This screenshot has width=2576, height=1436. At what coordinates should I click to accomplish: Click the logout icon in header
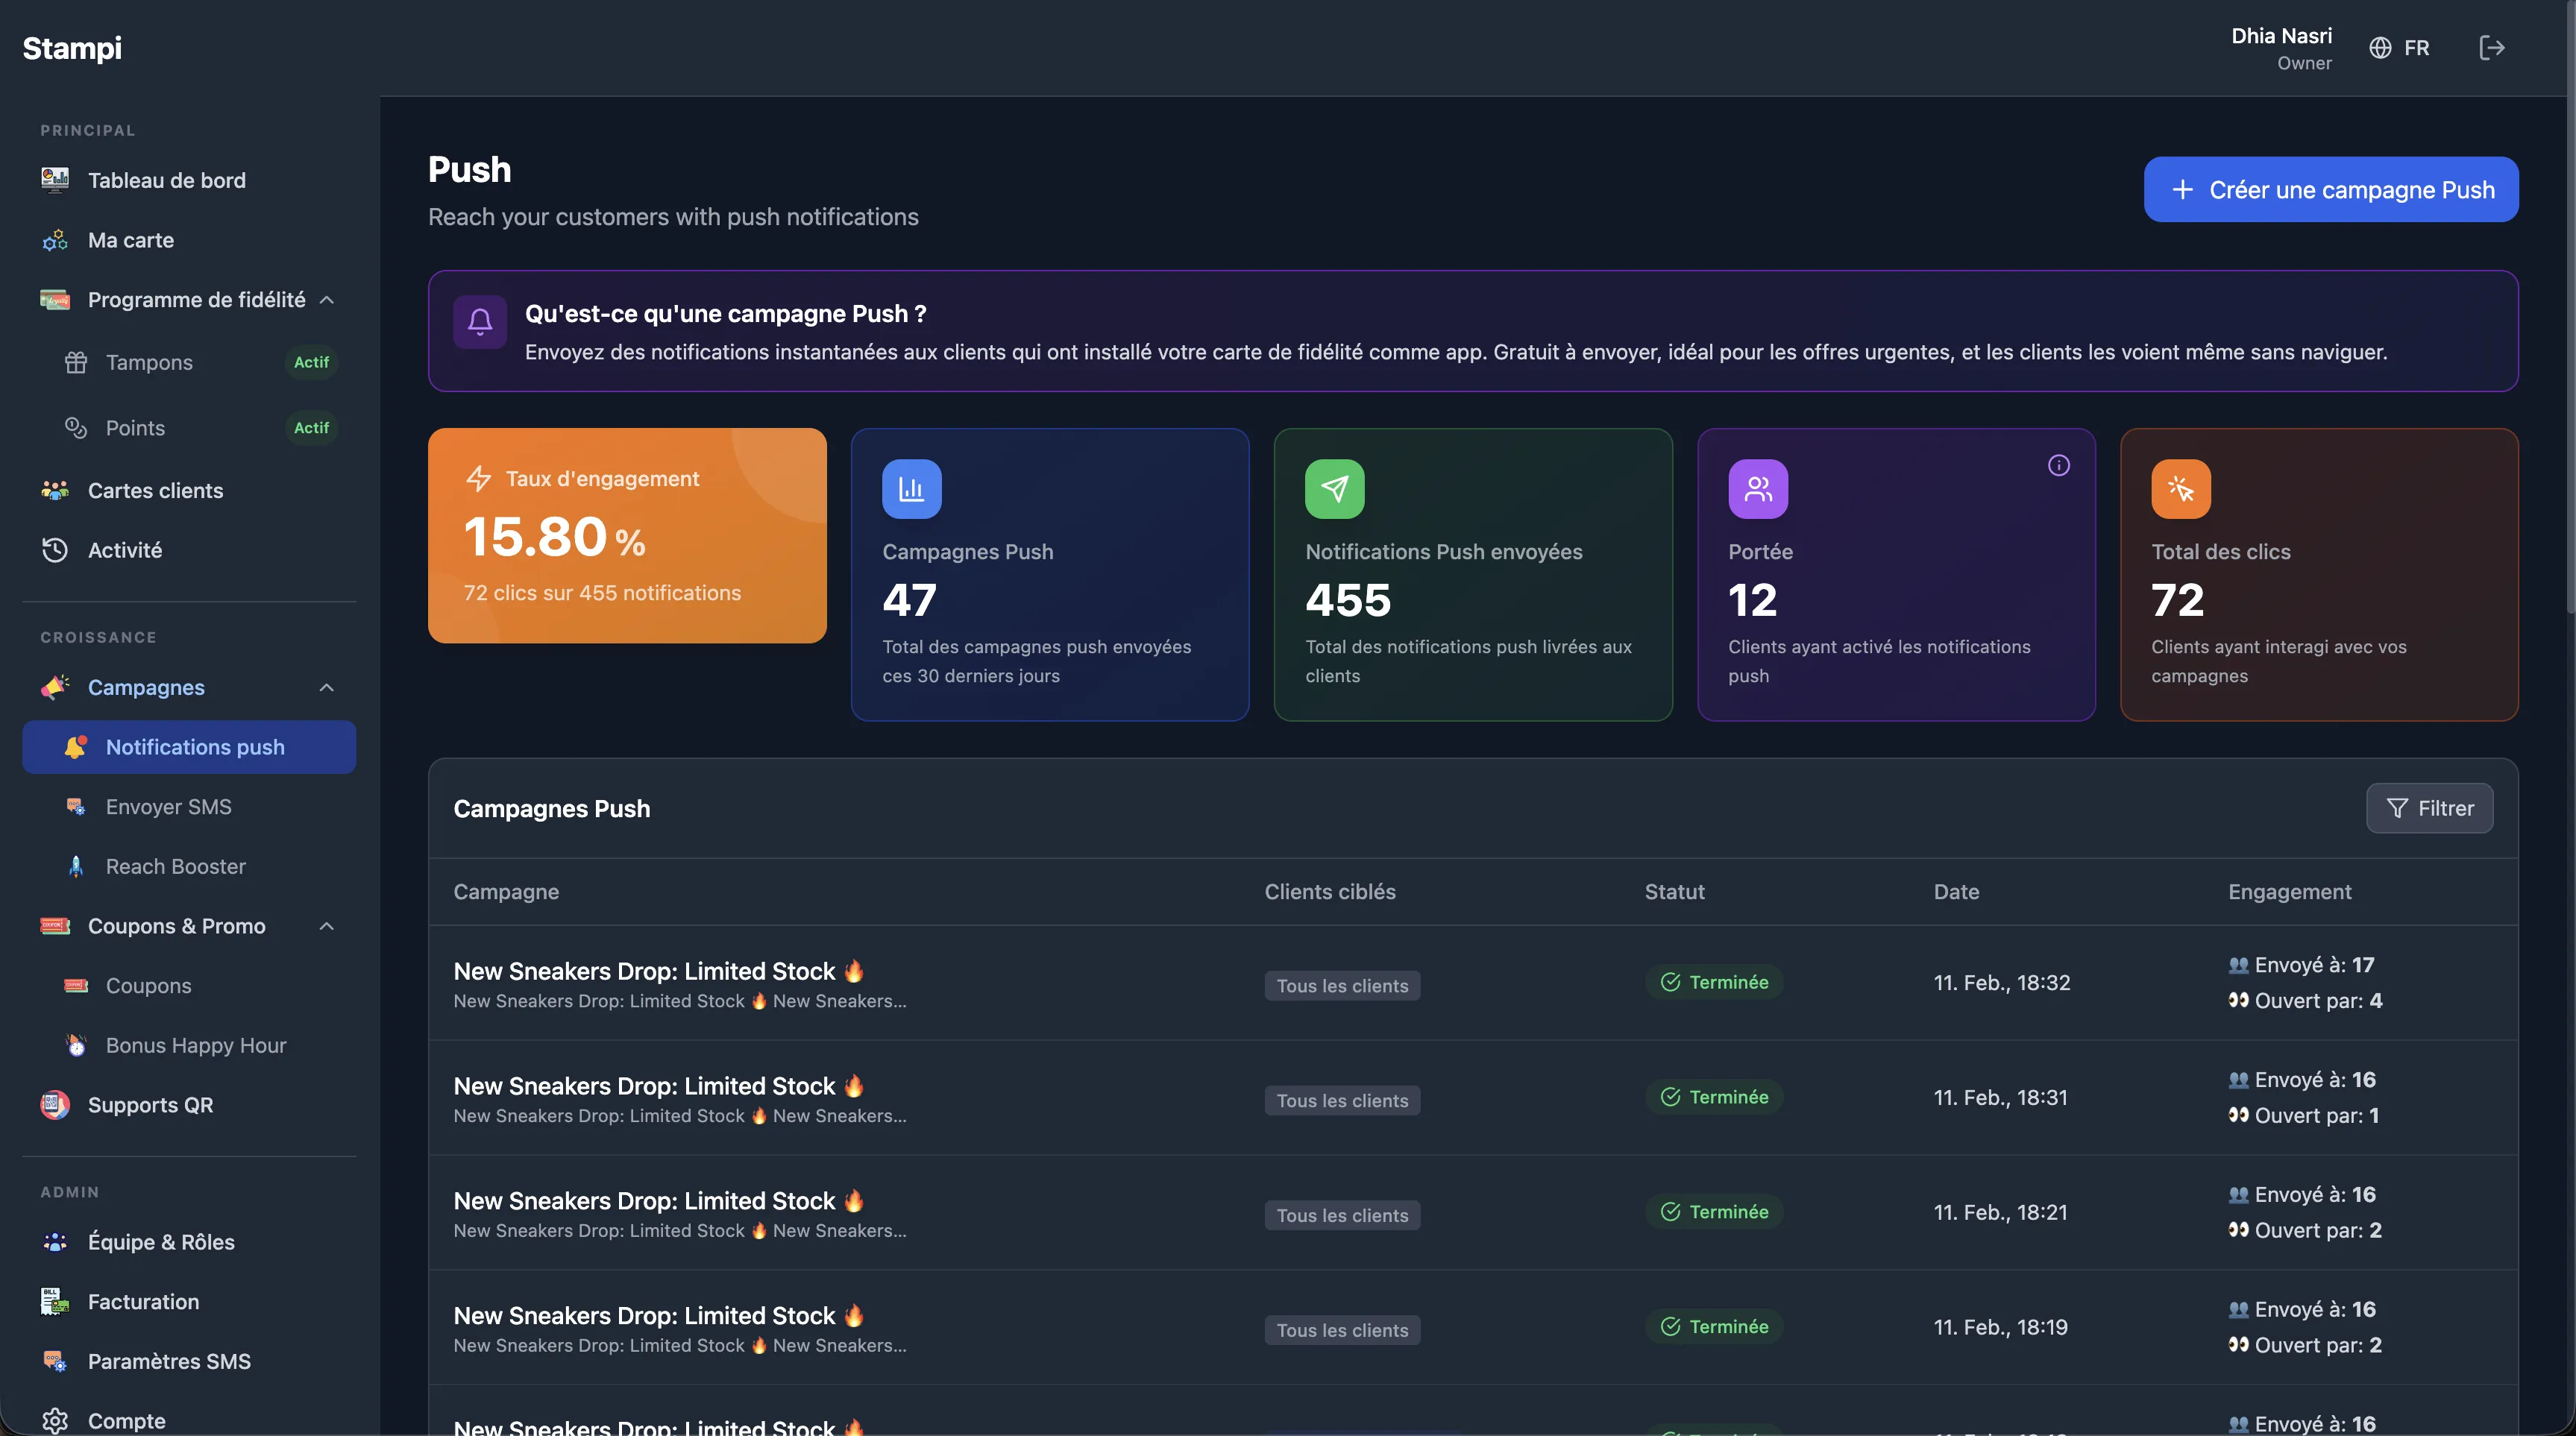point(2491,48)
